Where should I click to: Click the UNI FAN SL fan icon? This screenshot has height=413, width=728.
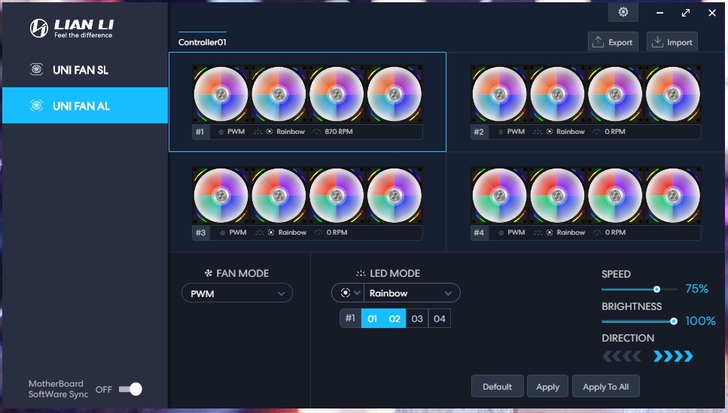point(36,69)
